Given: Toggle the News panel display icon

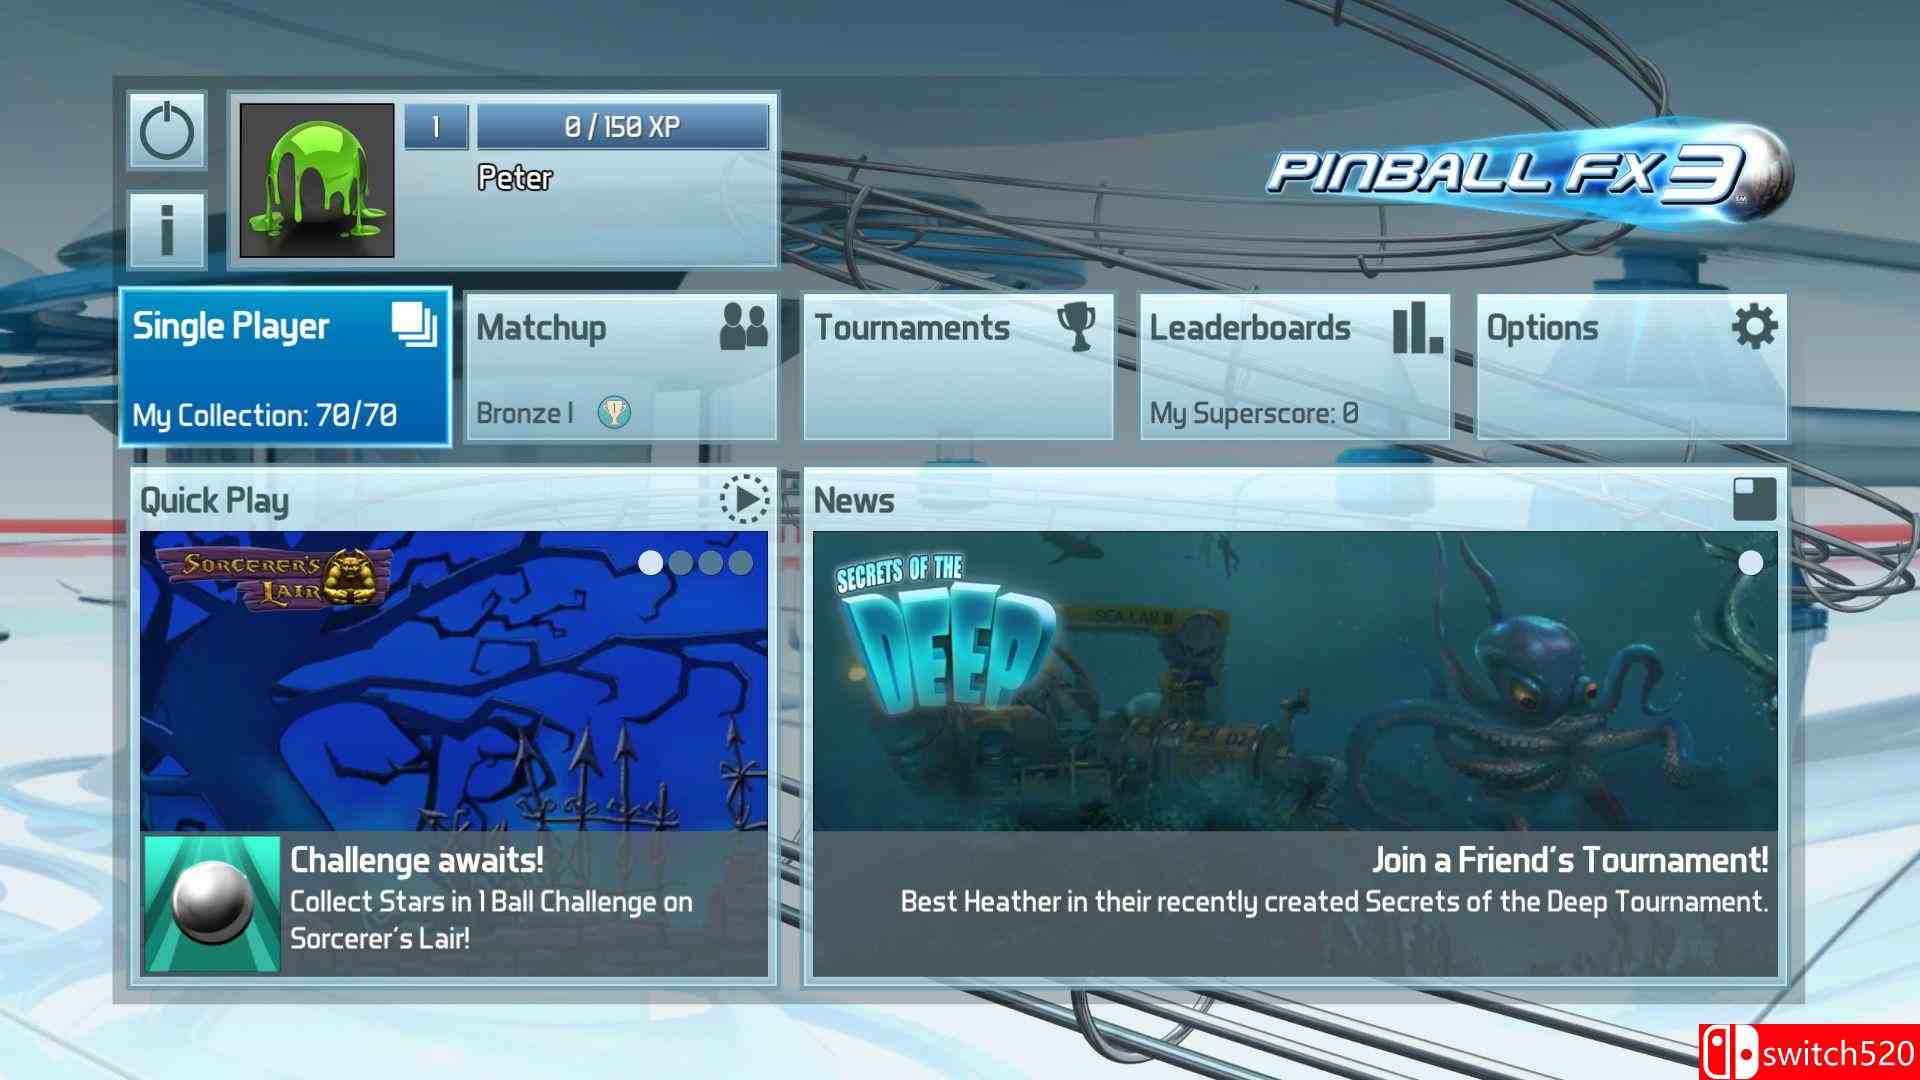Looking at the screenshot, I should point(1756,498).
